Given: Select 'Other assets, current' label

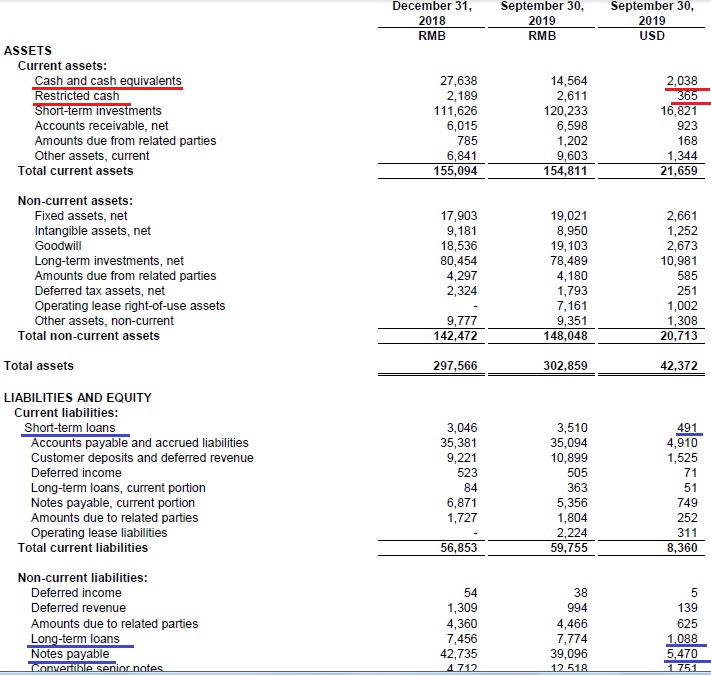Looking at the screenshot, I should (x=92, y=155).
